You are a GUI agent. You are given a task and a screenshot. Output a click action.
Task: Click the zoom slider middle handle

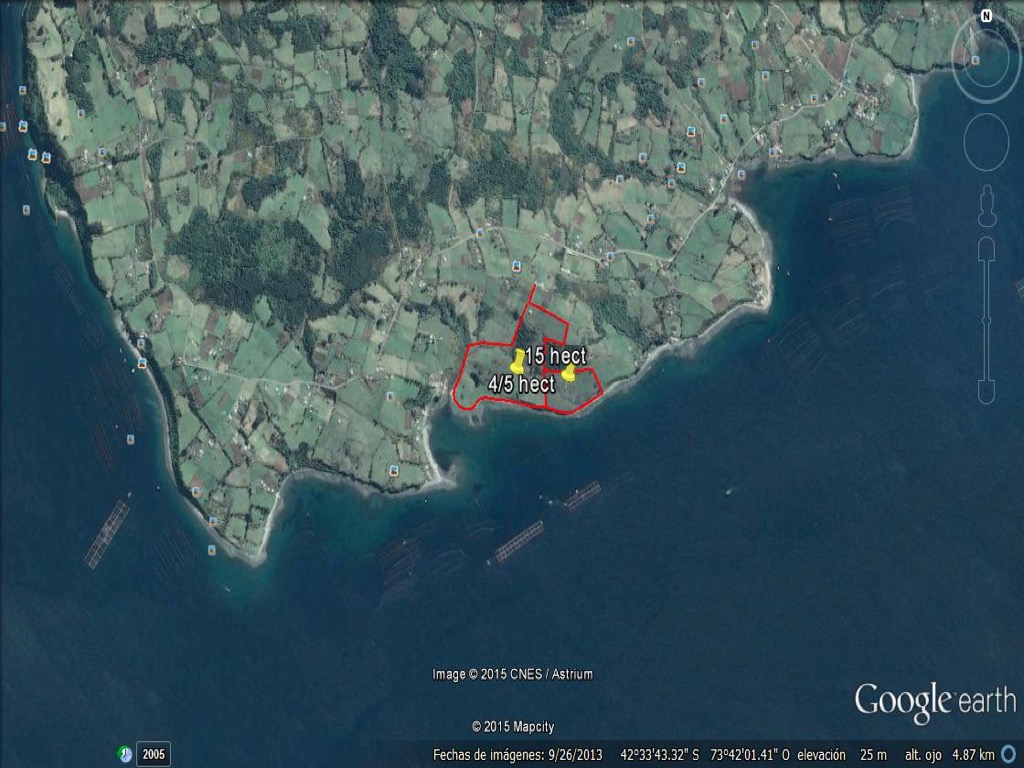[x=986, y=320]
